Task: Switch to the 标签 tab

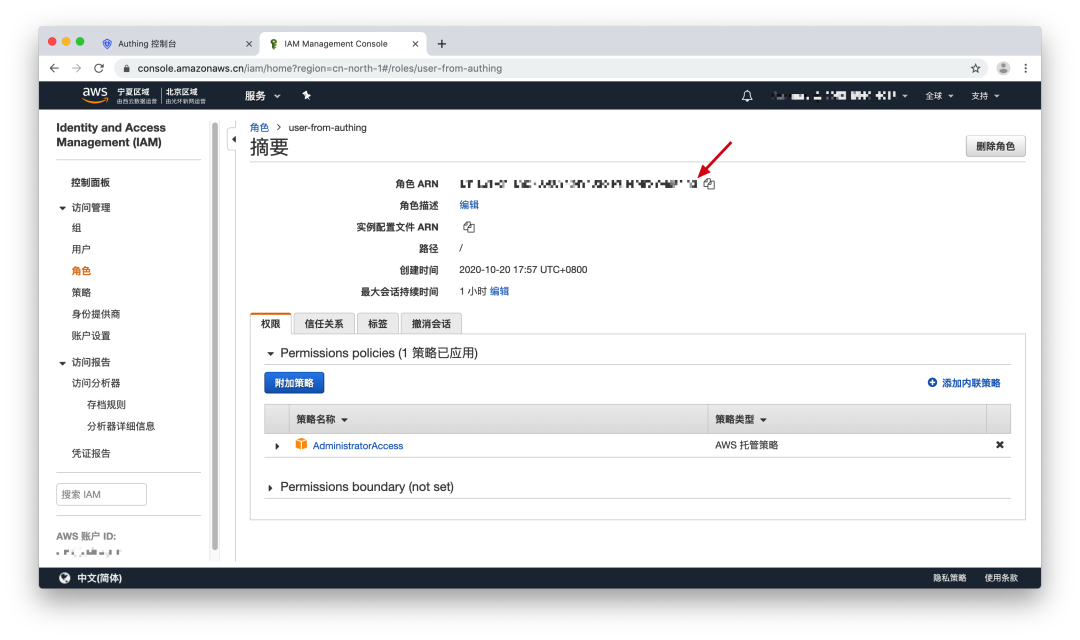Action: coord(377,324)
